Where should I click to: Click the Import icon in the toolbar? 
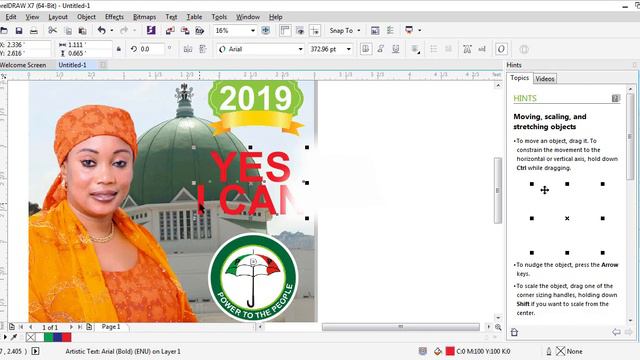tap(170, 31)
